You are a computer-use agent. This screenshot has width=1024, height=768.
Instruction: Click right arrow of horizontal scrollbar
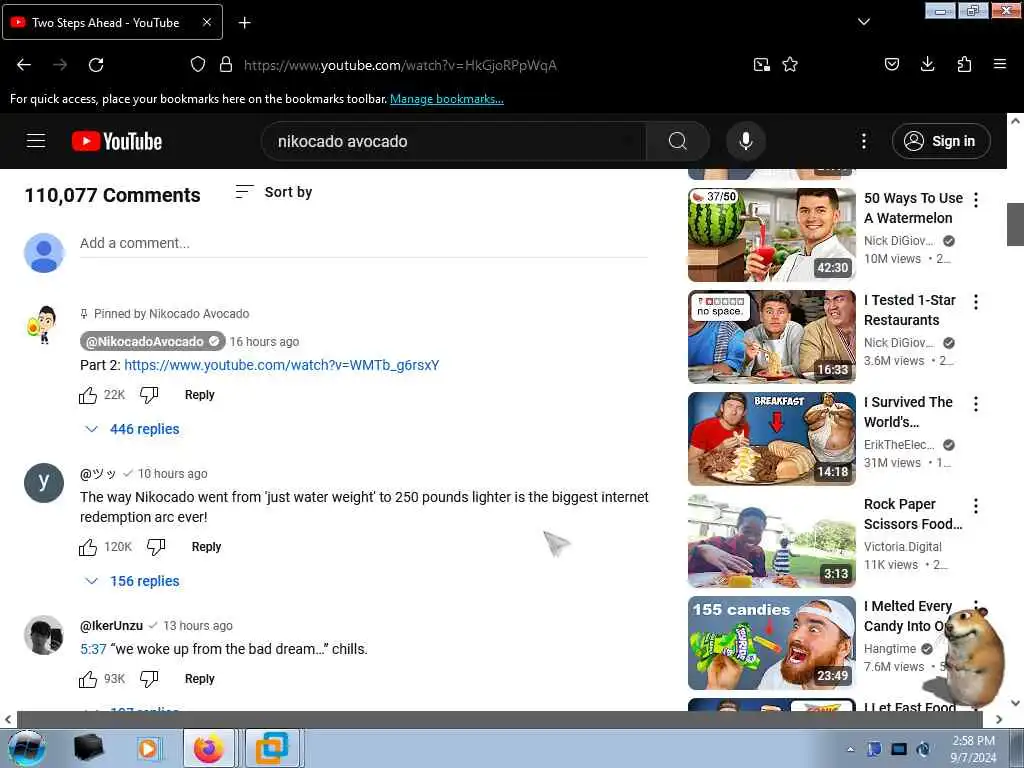pos(999,719)
